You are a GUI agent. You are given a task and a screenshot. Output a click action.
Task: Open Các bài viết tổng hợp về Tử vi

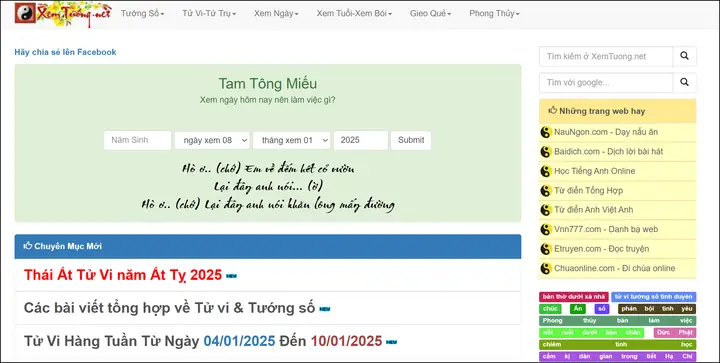(169, 307)
